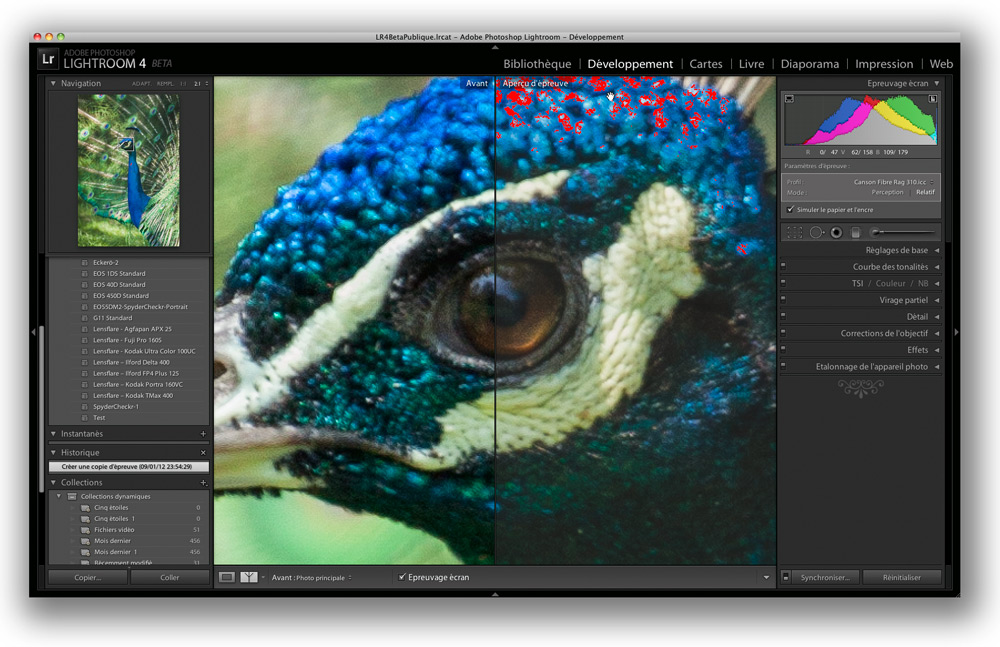Select the Crop overlay tool
1000x647 pixels.
pos(795,233)
